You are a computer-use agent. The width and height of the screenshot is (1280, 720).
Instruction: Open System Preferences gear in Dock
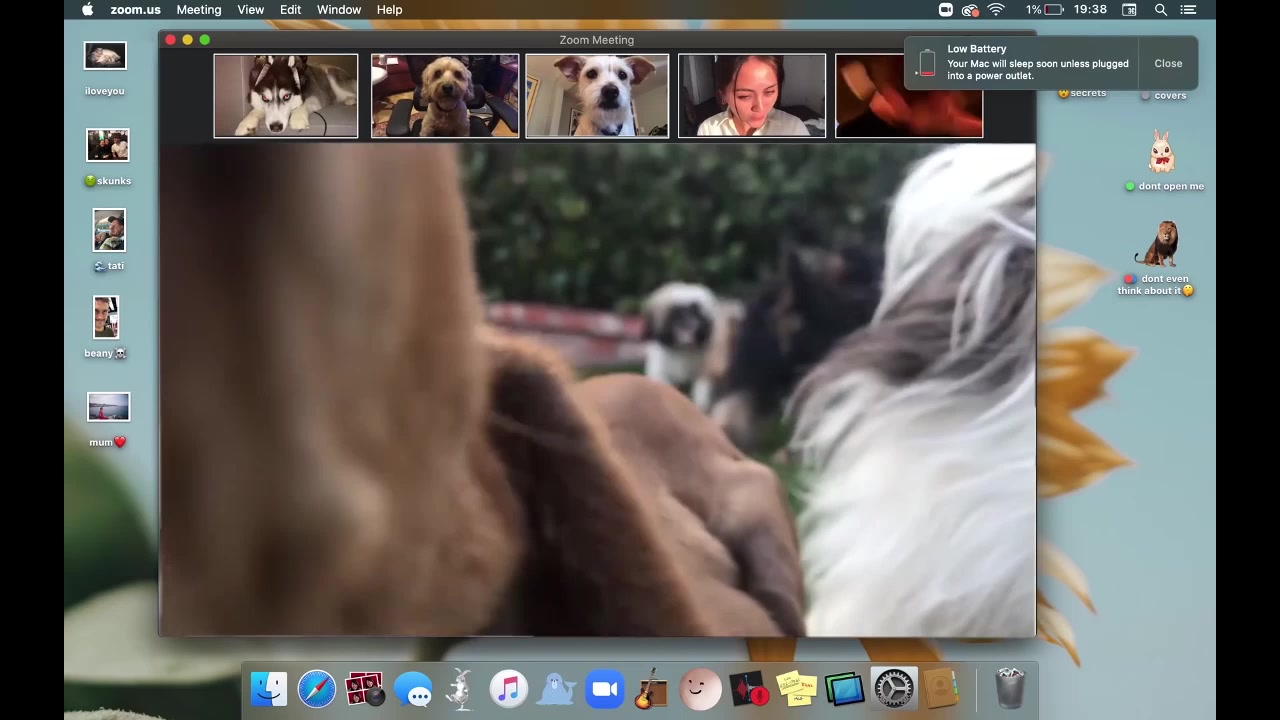pyautogui.click(x=893, y=689)
